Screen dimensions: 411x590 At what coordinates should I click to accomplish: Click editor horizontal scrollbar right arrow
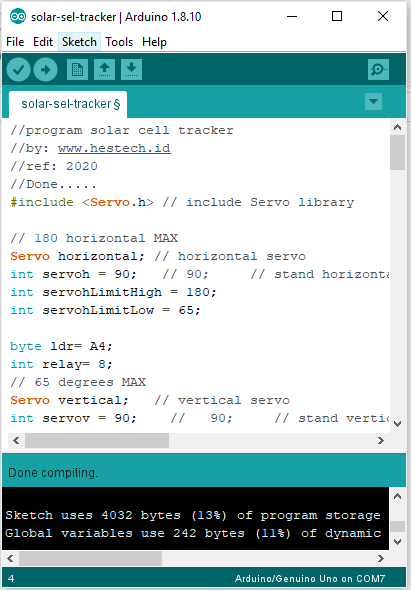click(x=381, y=440)
